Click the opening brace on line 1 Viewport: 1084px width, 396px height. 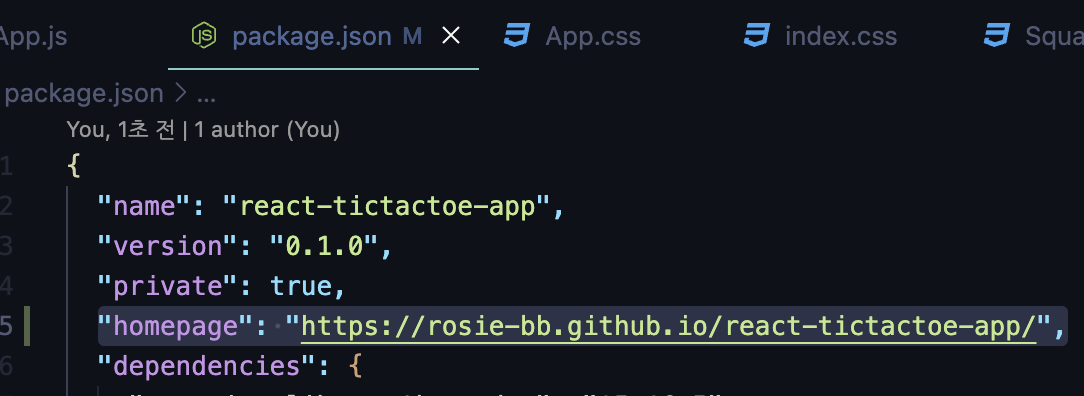[x=74, y=166]
